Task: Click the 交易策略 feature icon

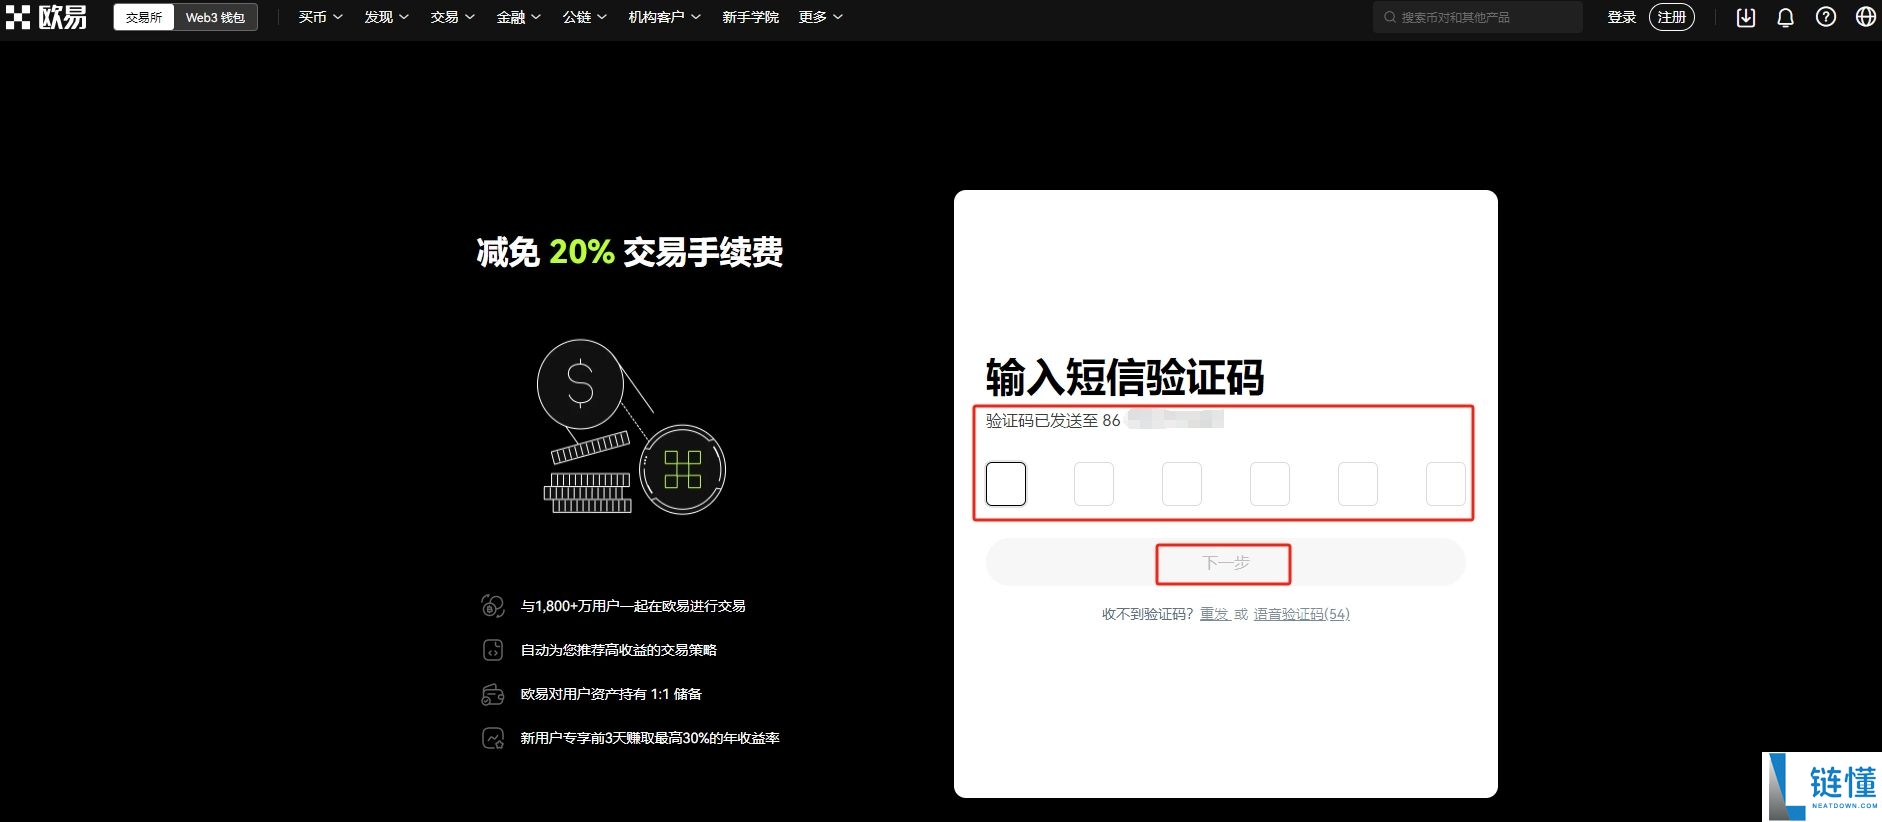Action: (x=493, y=650)
